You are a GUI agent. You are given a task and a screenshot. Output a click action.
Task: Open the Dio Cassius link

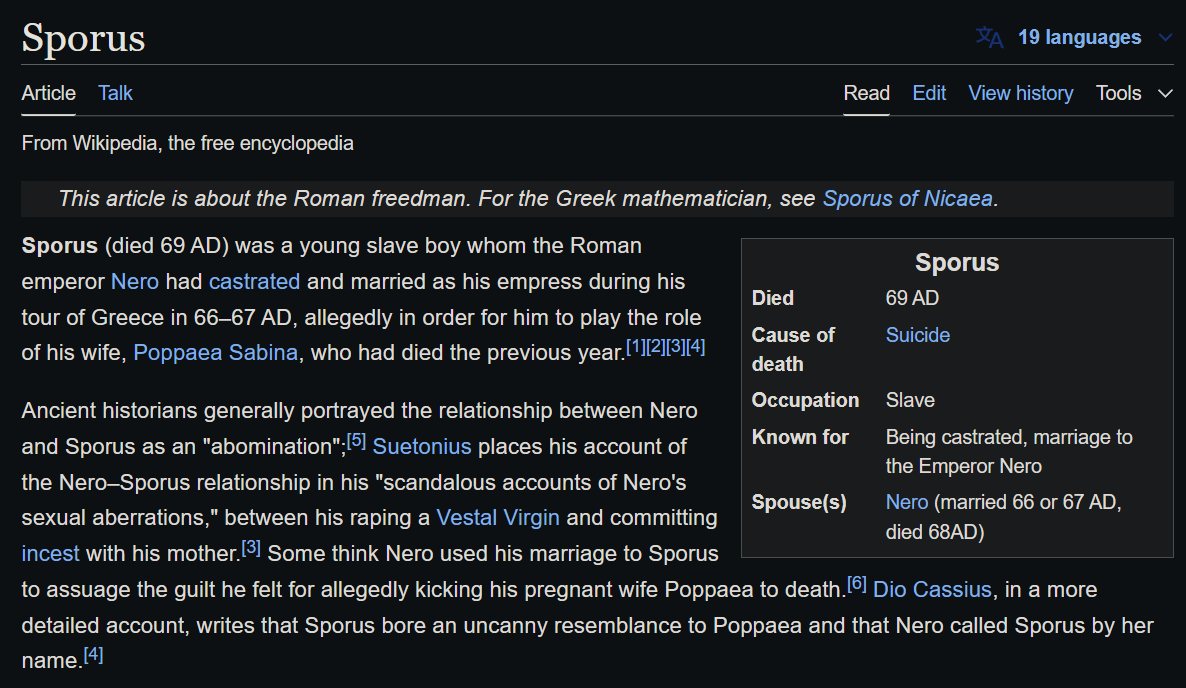(x=933, y=590)
